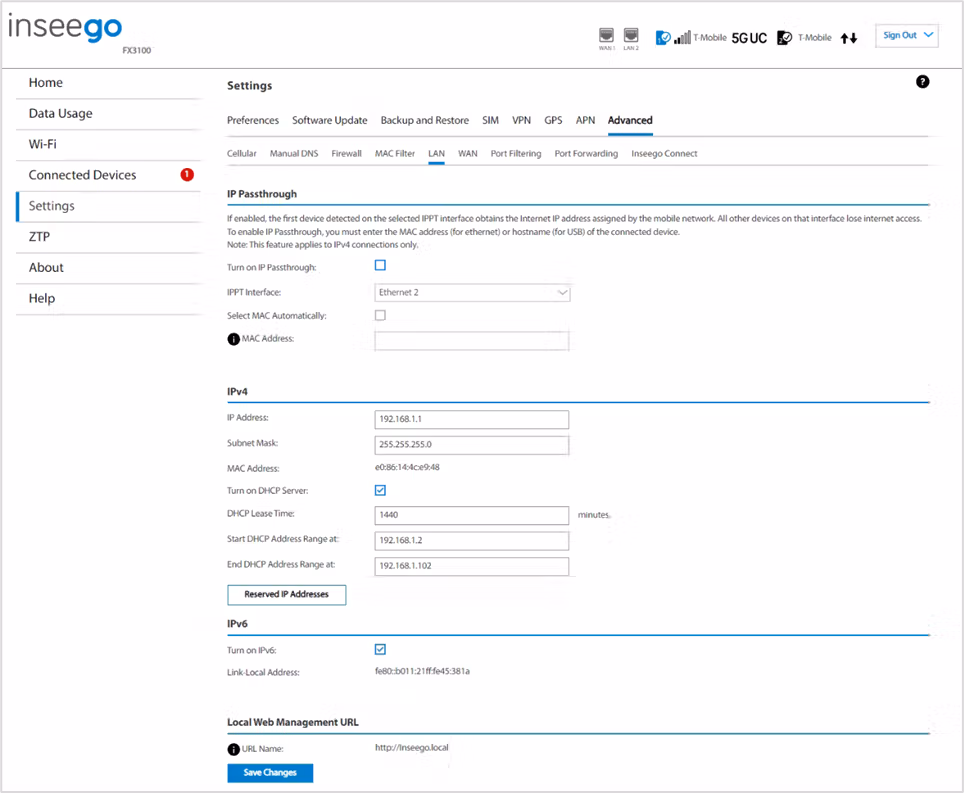Uncheck Turn on IPv6 checkbox
The height and width of the screenshot is (793, 964).
pos(381,650)
